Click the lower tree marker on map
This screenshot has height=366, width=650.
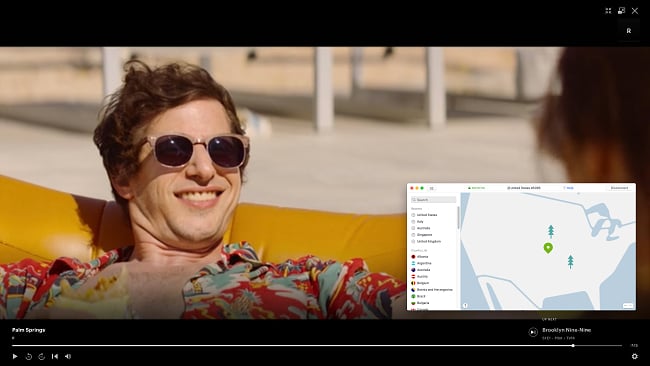(x=570, y=262)
